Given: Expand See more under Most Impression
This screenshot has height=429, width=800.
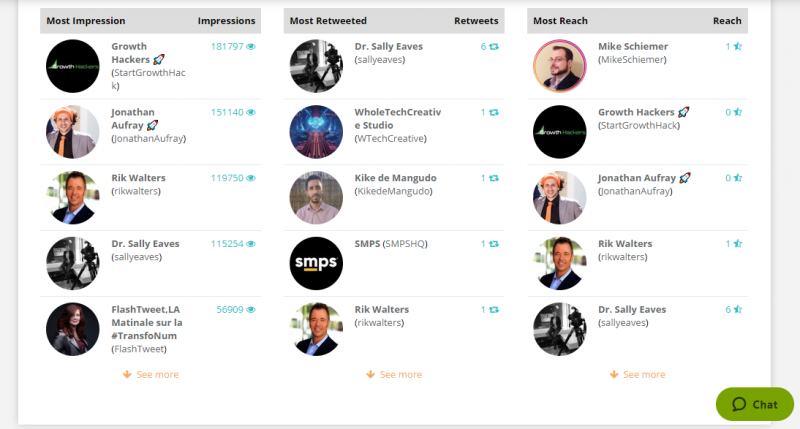Looking at the screenshot, I should pos(151,375).
